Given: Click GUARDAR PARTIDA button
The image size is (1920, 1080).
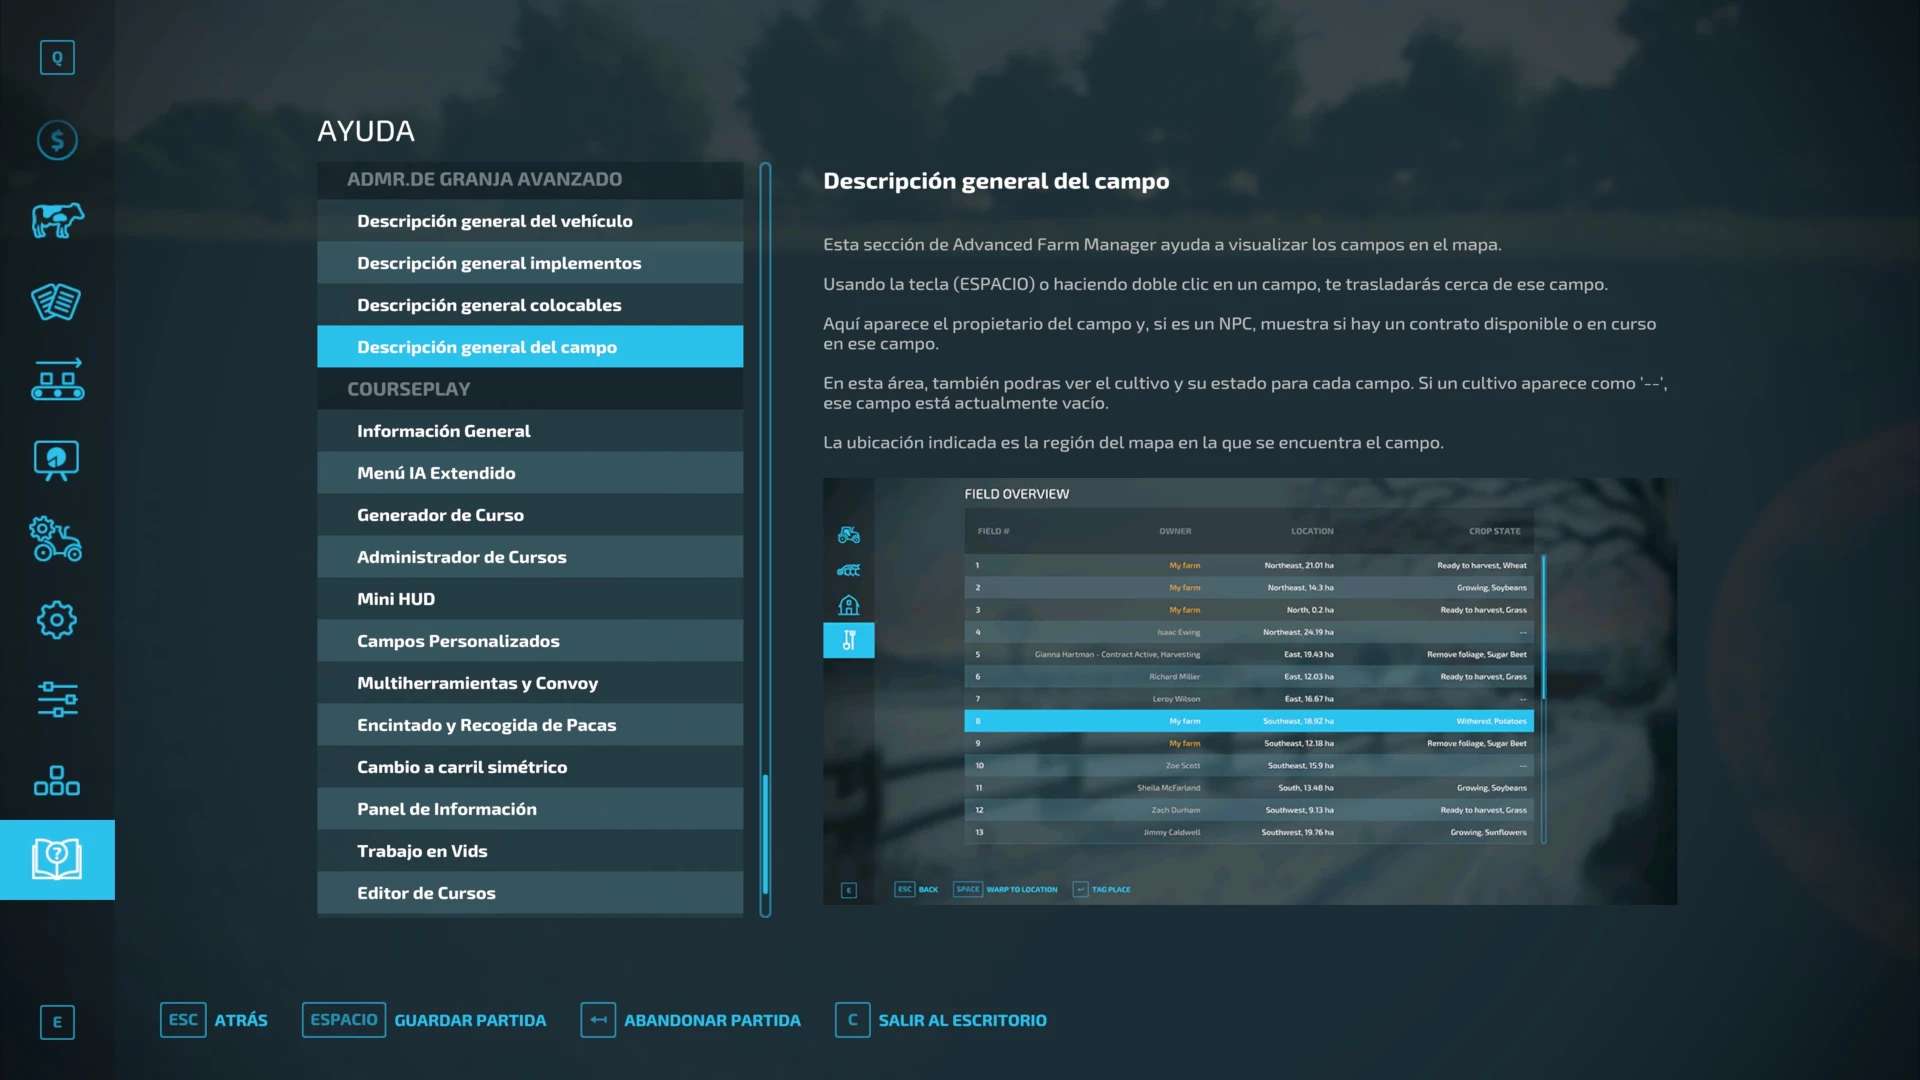Looking at the screenshot, I should tap(469, 1020).
